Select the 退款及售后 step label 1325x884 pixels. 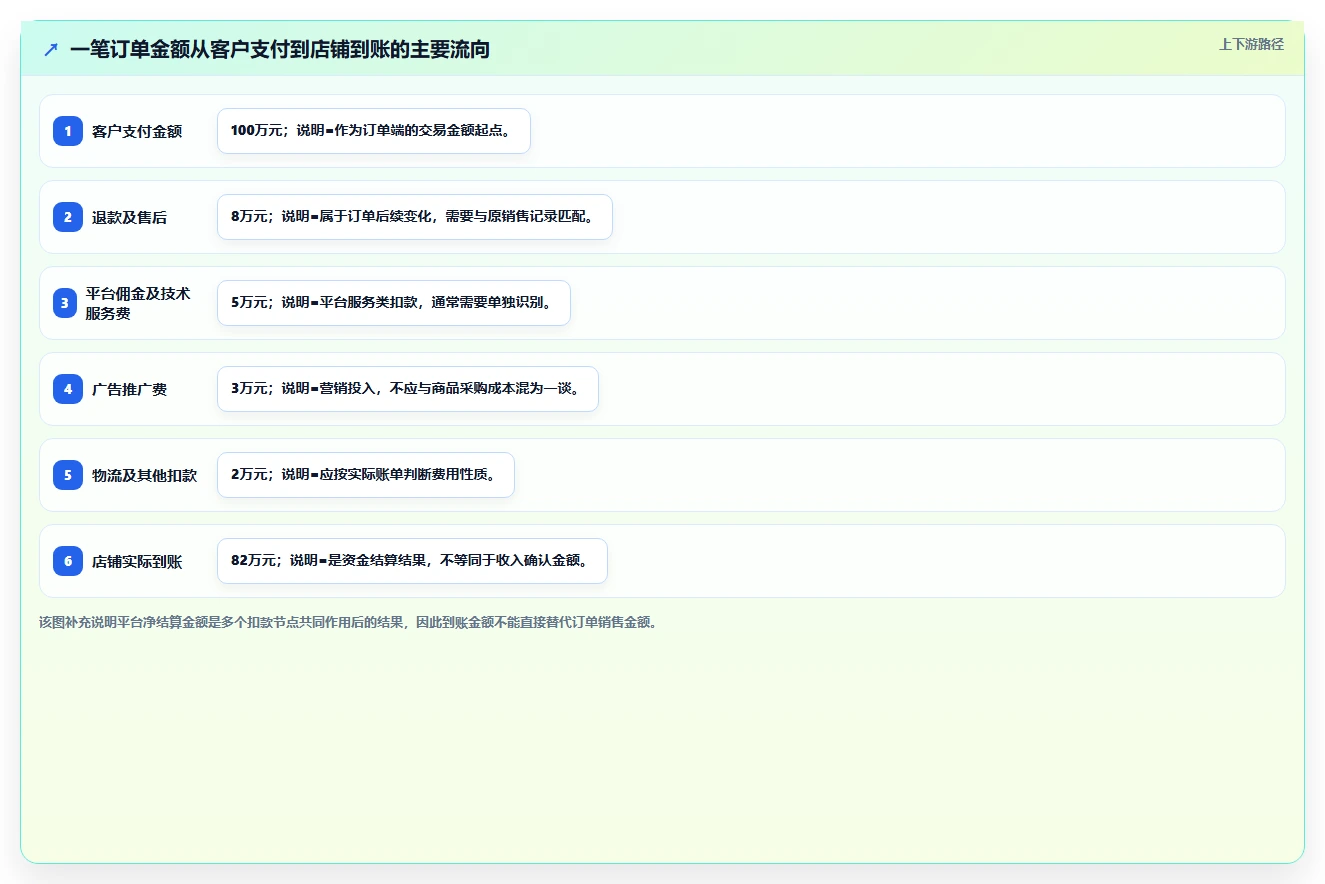pos(129,217)
